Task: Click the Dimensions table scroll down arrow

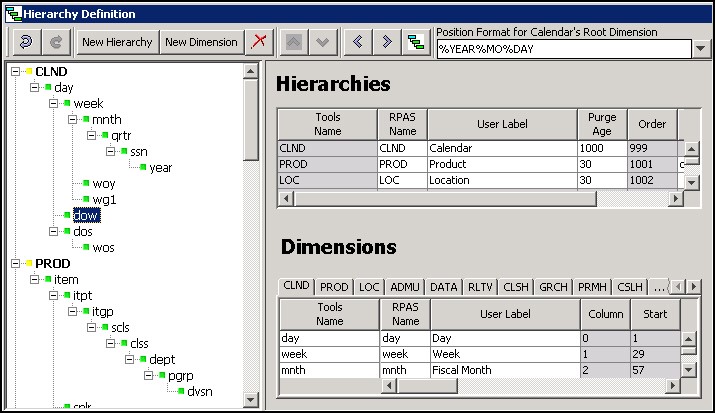Action: (689, 370)
